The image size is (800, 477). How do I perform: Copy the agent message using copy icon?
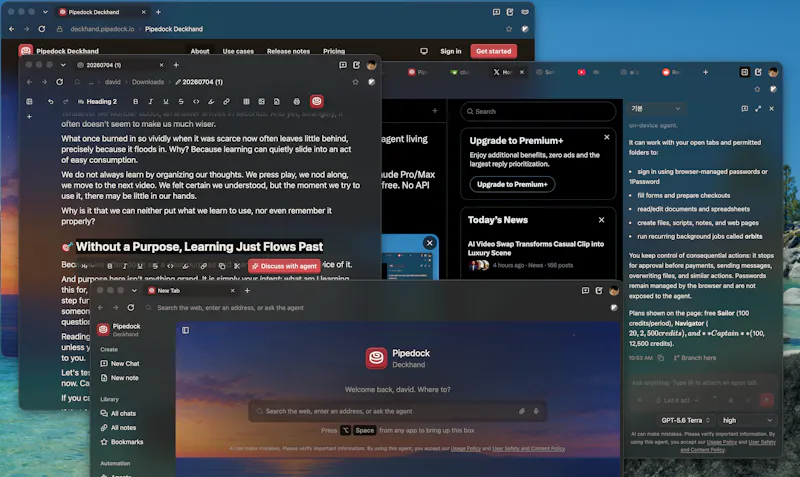(660, 358)
